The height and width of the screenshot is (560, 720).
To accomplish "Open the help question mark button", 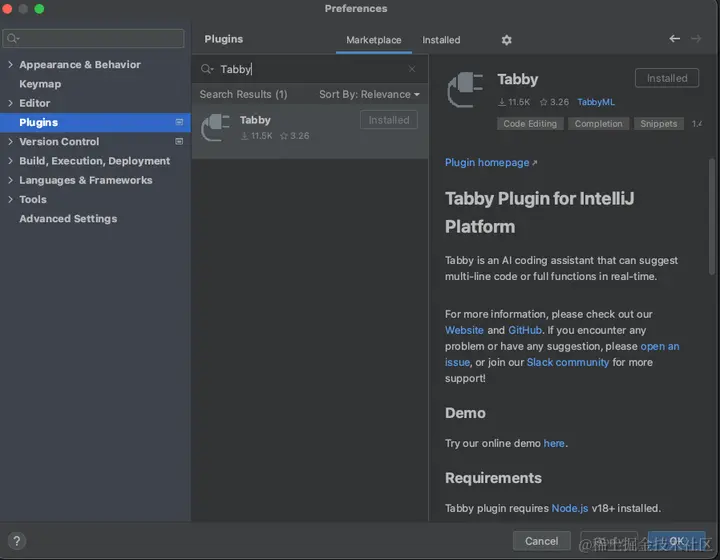I will click(x=17, y=541).
